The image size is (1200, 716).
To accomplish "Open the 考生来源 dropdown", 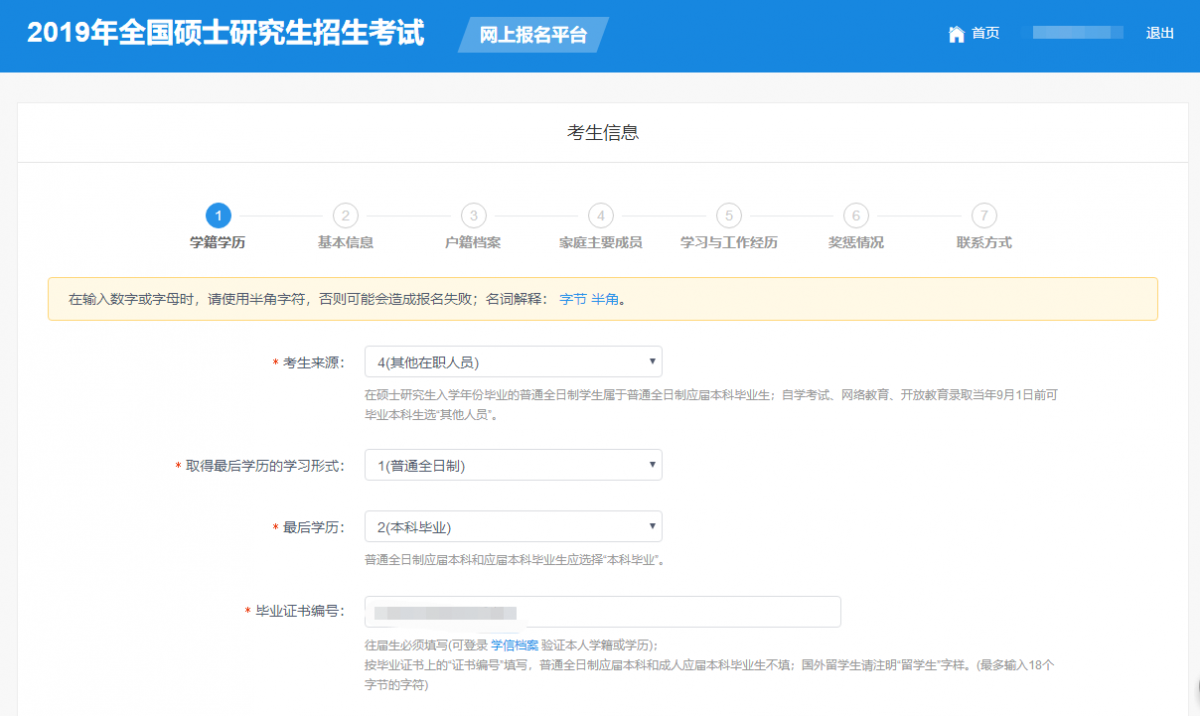I will coord(512,361).
